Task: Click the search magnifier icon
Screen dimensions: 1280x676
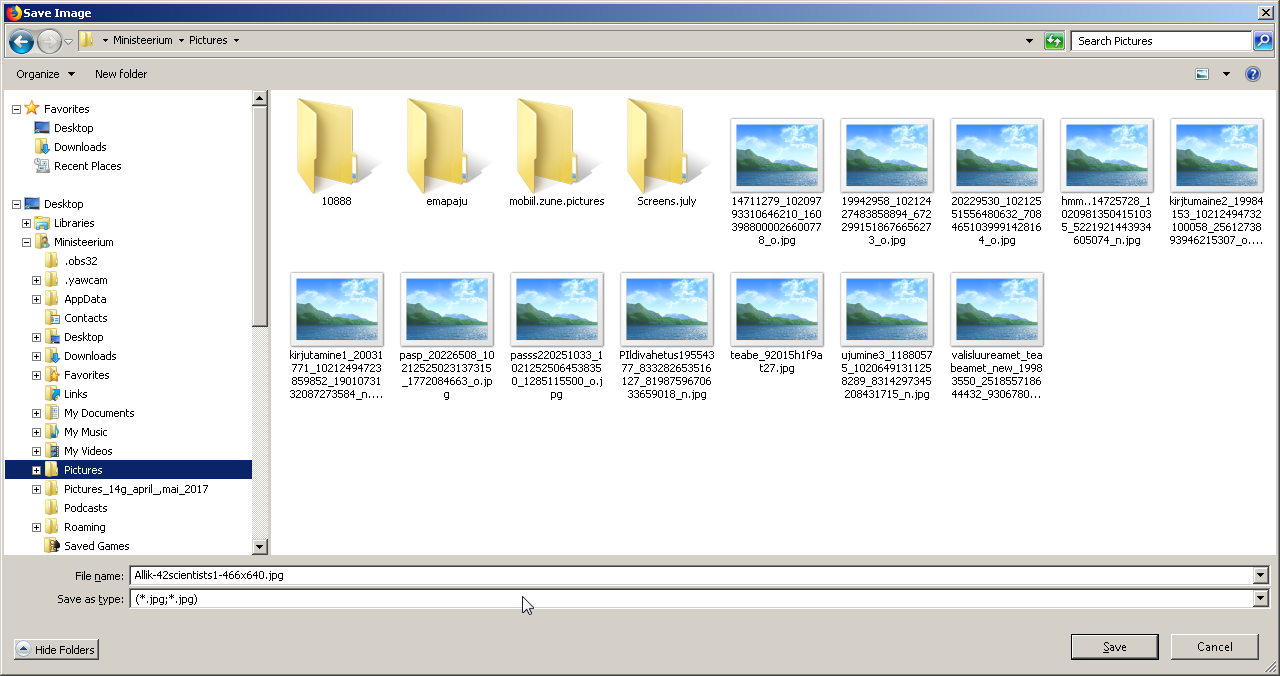Action: 1262,41
